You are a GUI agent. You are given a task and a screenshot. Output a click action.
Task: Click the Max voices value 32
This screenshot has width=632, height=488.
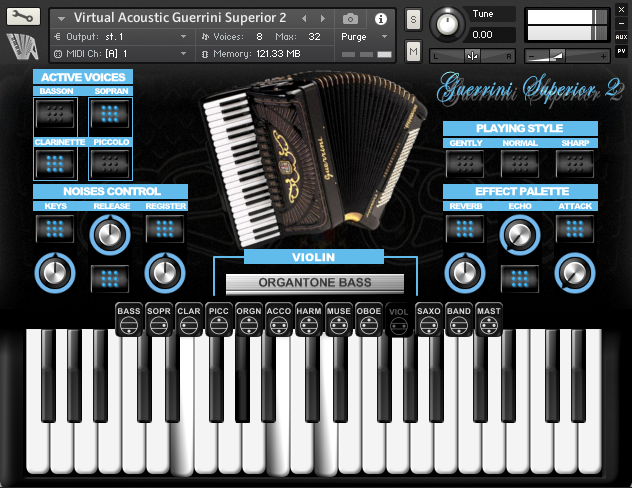[314, 37]
